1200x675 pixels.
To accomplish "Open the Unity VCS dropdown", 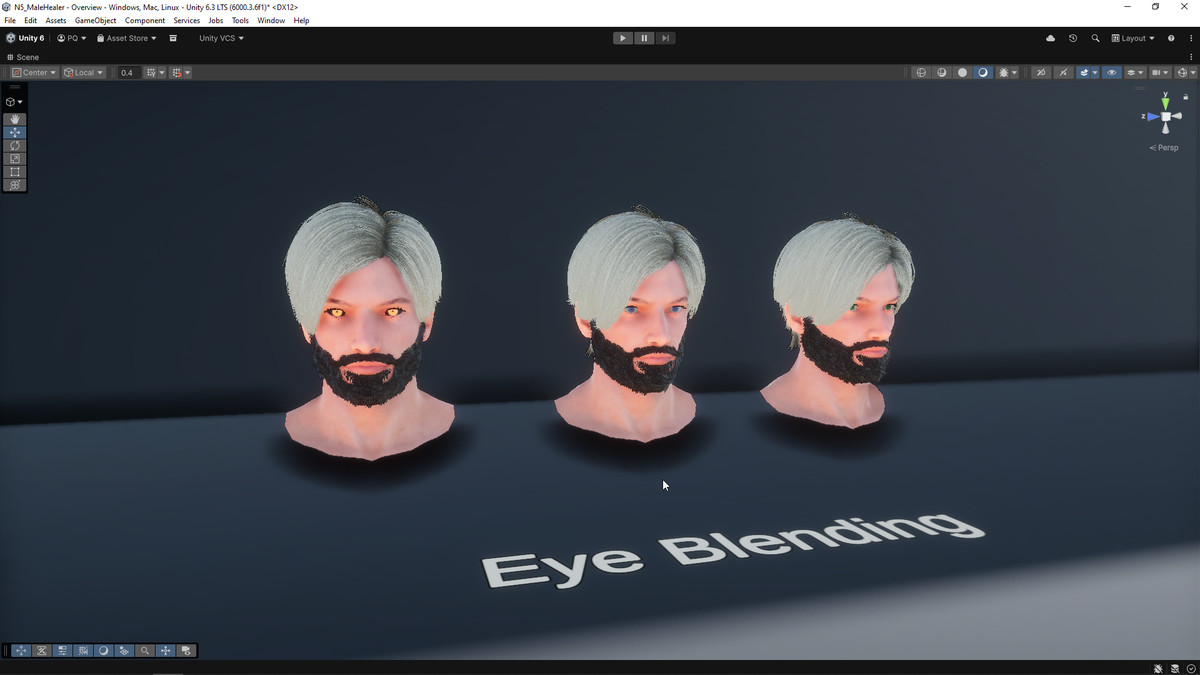I will (221, 38).
